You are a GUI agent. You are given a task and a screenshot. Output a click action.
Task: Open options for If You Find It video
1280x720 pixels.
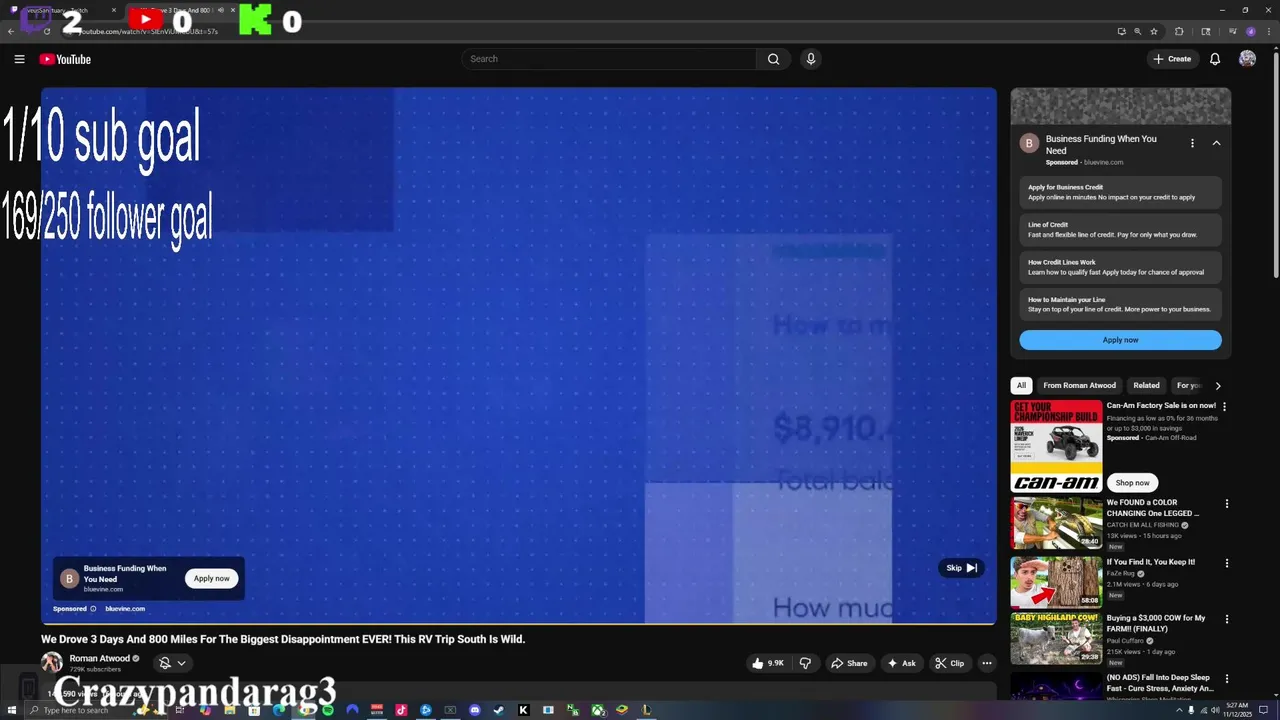pos(1227,563)
